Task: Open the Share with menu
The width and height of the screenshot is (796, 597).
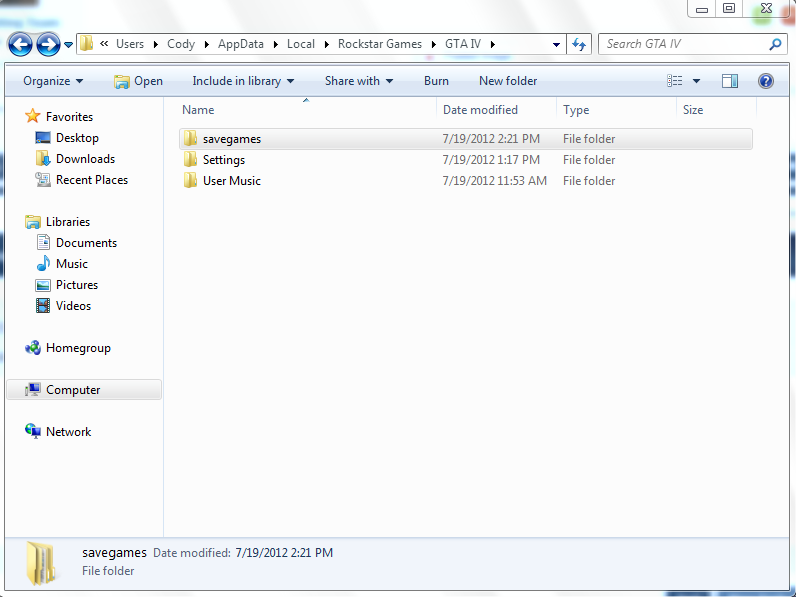Action: [358, 81]
